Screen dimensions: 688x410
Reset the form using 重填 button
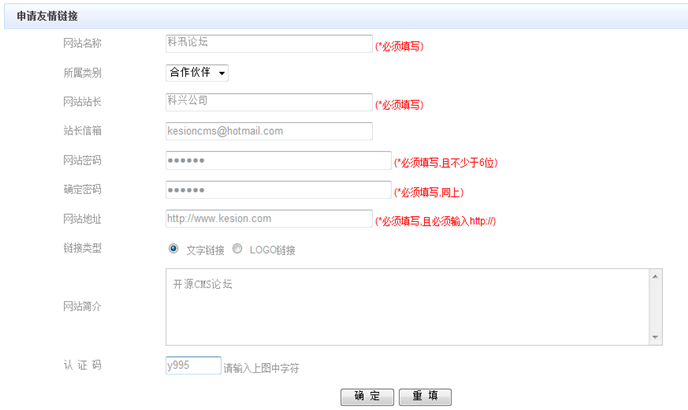[425, 396]
